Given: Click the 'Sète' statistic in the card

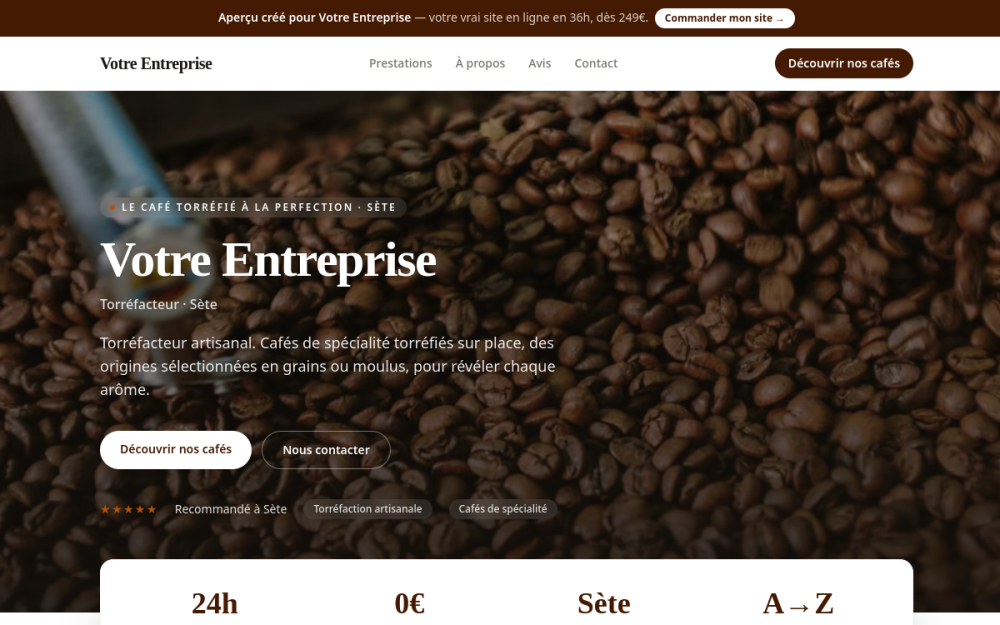Looking at the screenshot, I should pos(604,603).
